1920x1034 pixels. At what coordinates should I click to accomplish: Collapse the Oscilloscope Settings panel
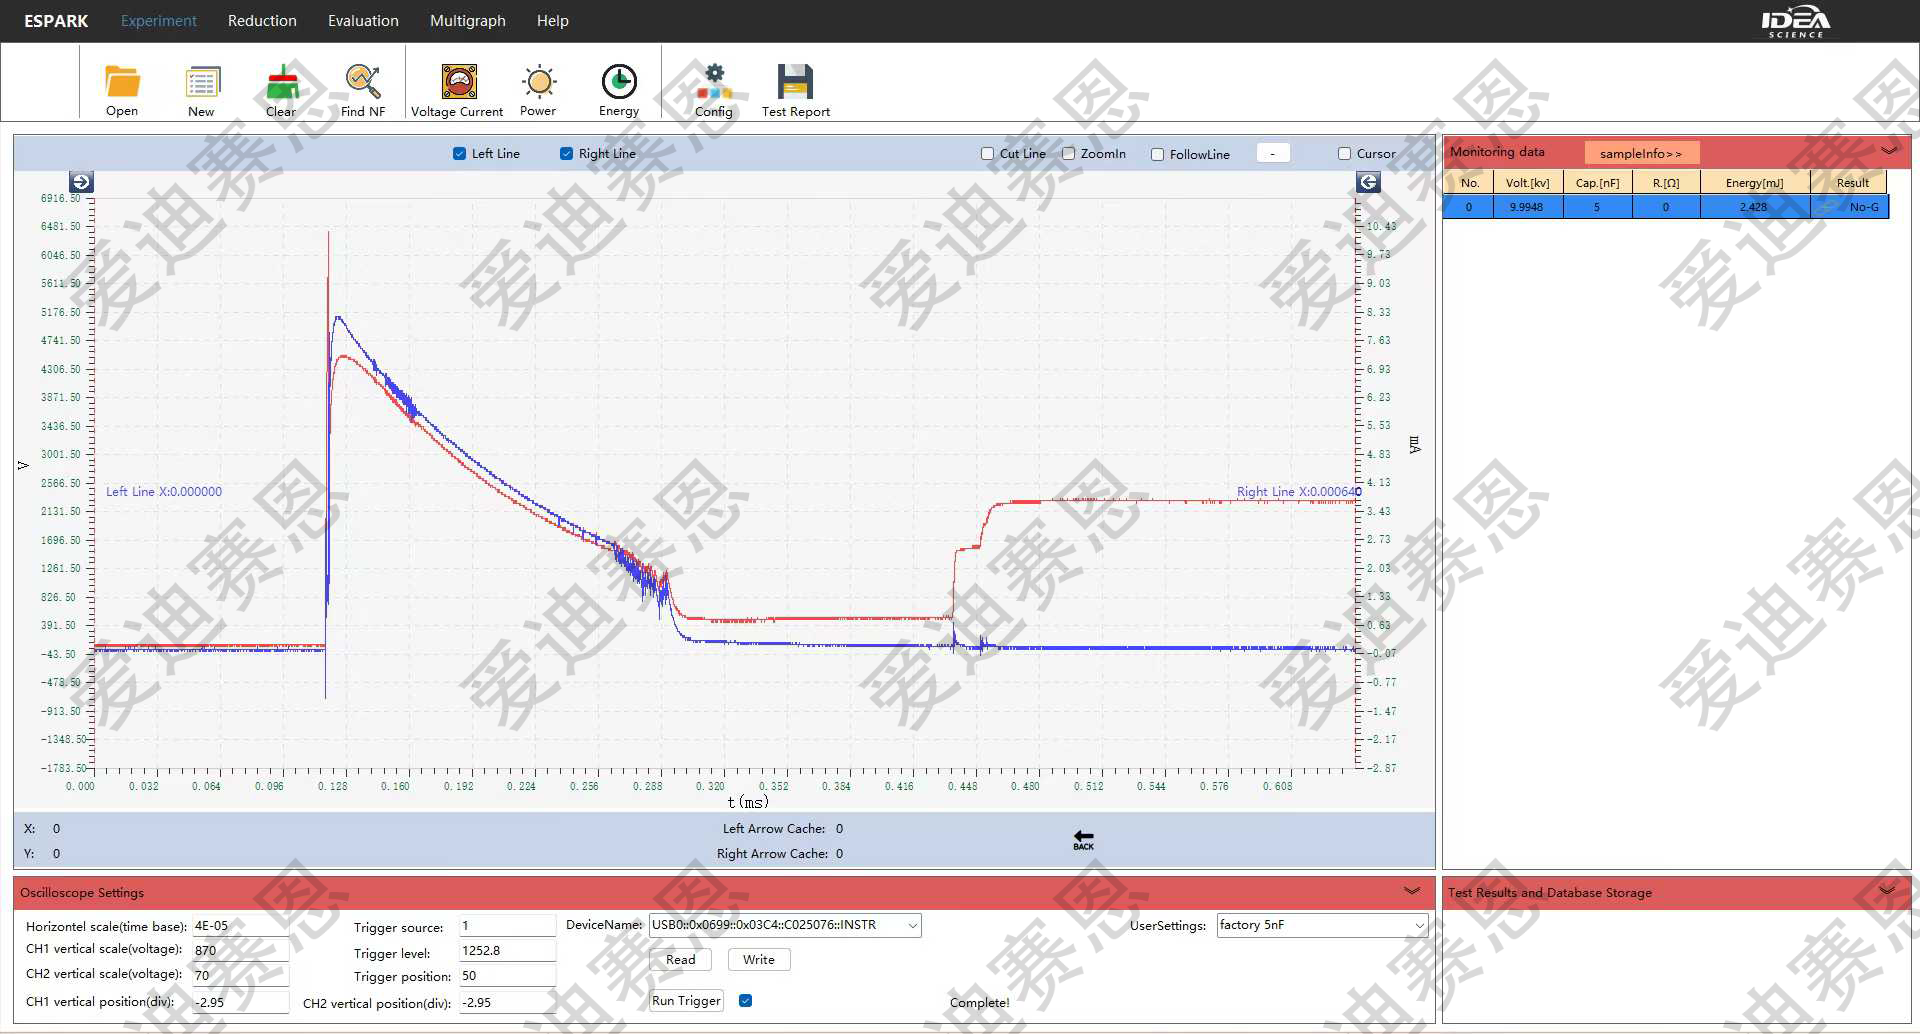[1411, 891]
